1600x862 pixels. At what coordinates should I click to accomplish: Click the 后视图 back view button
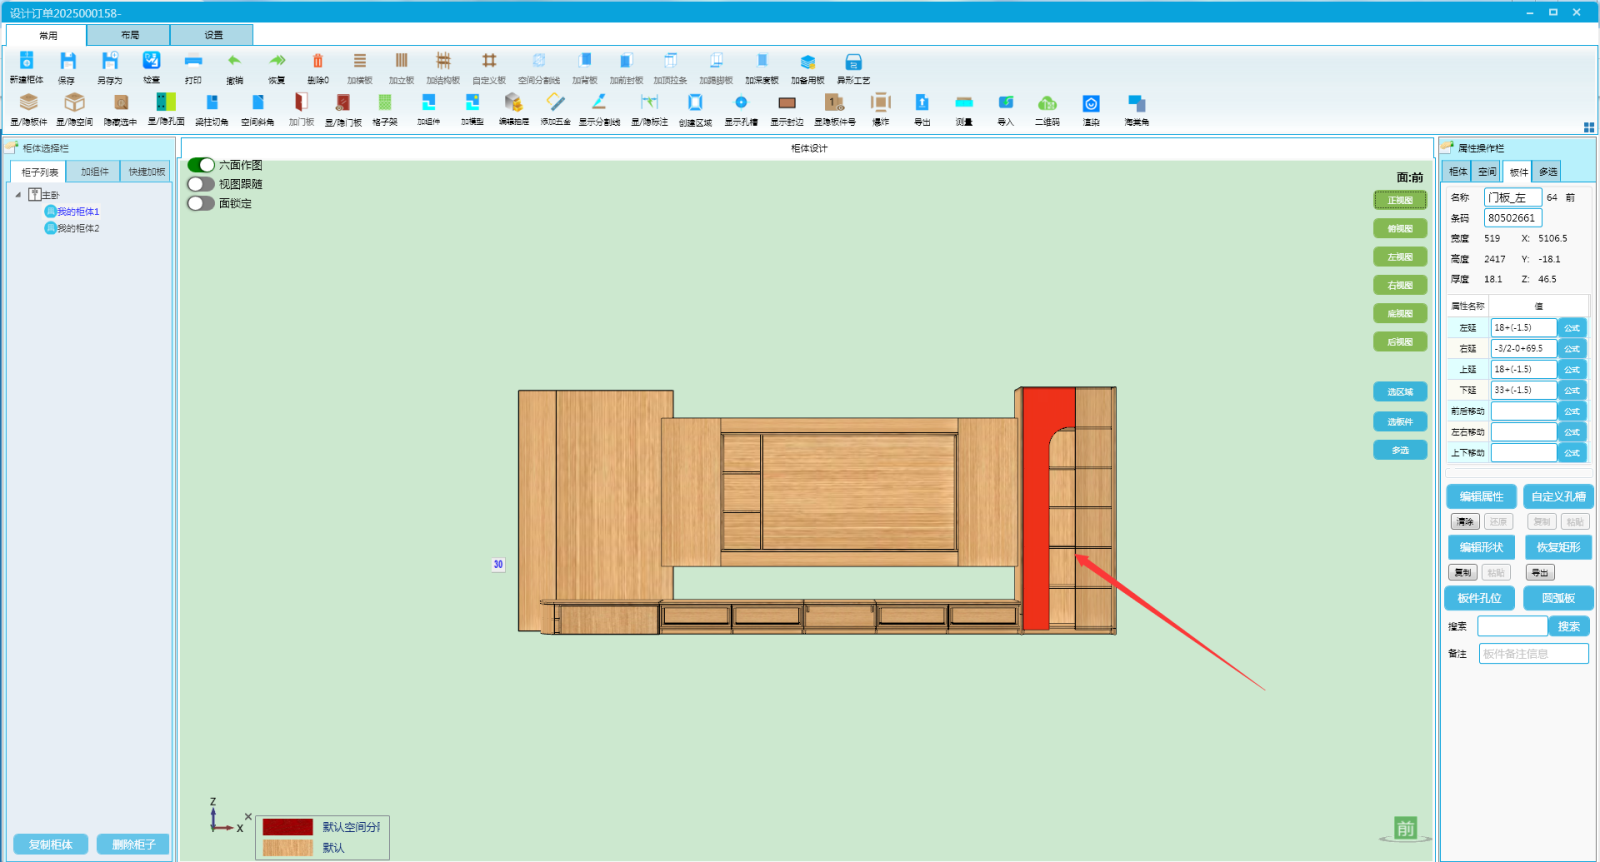pos(1400,342)
